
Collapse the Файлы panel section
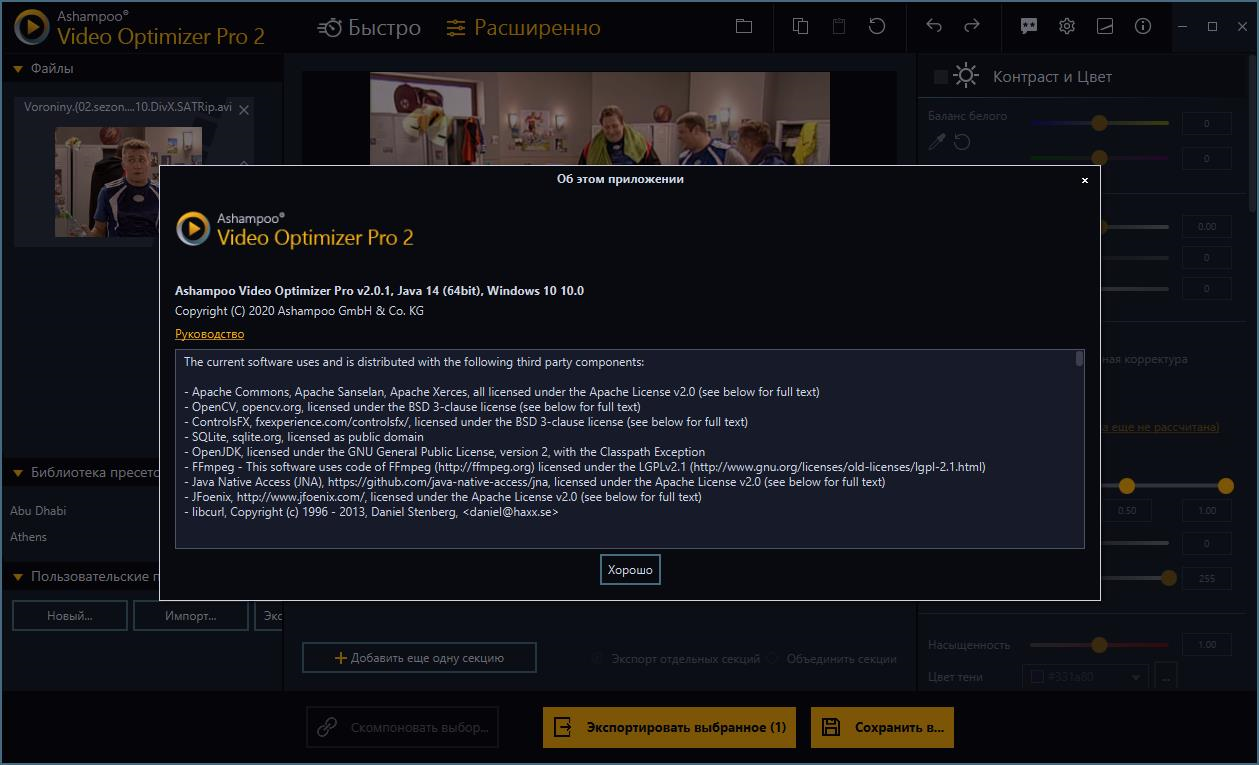click(18, 69)
